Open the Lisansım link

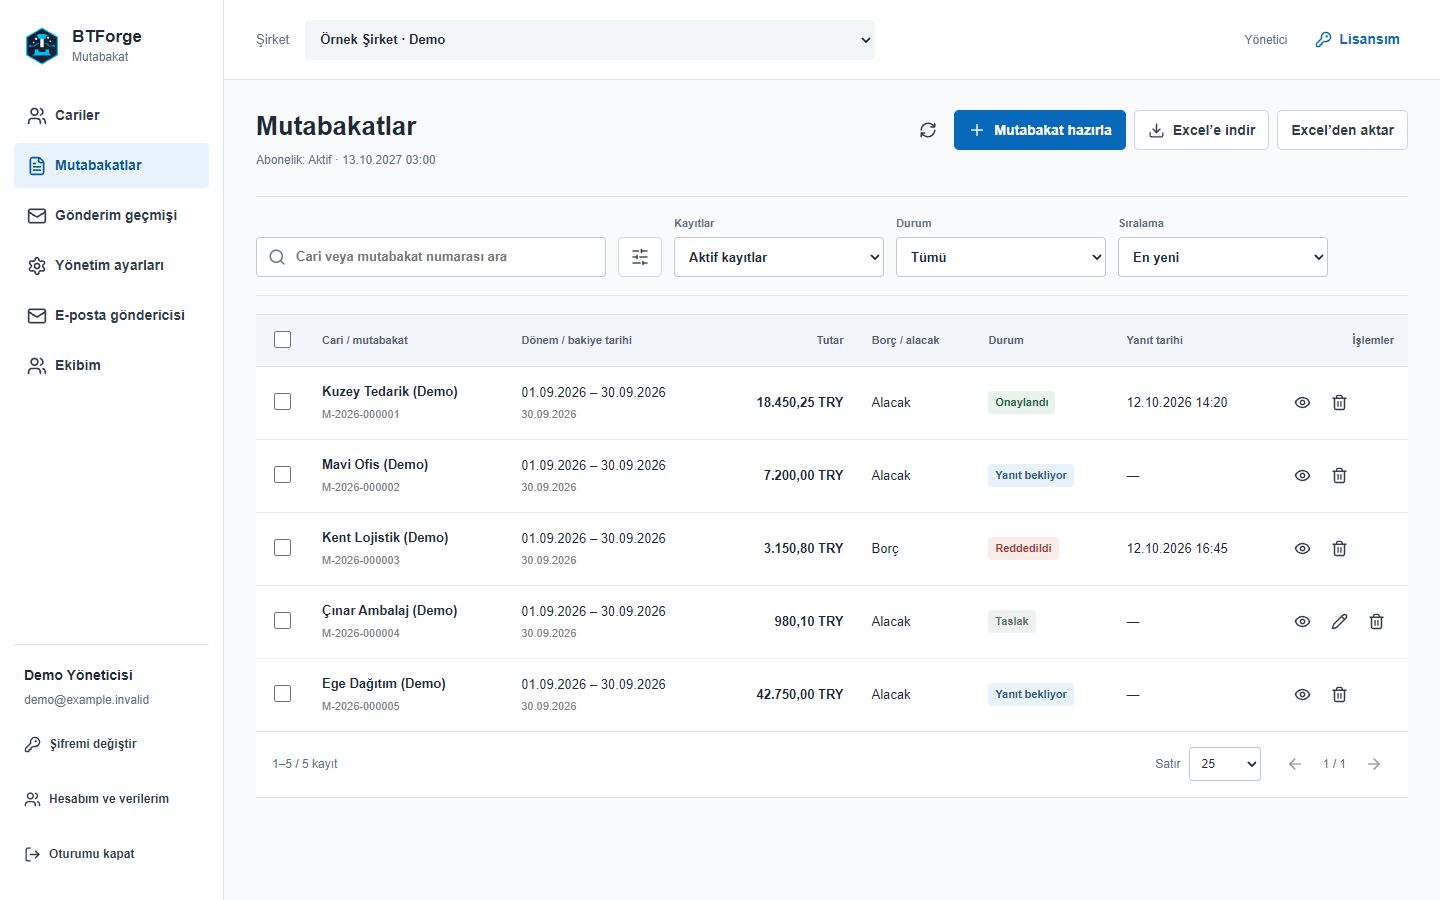1357,40
